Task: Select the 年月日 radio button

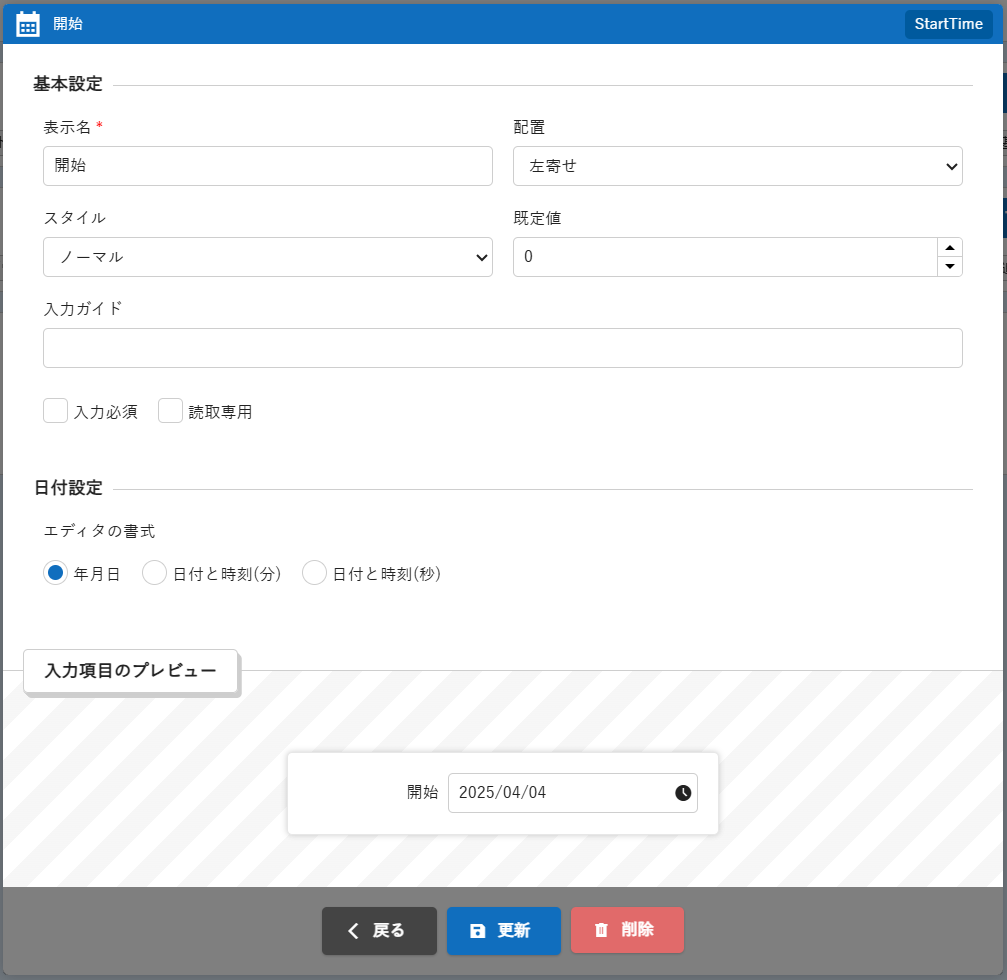Action: pos(55,573)
